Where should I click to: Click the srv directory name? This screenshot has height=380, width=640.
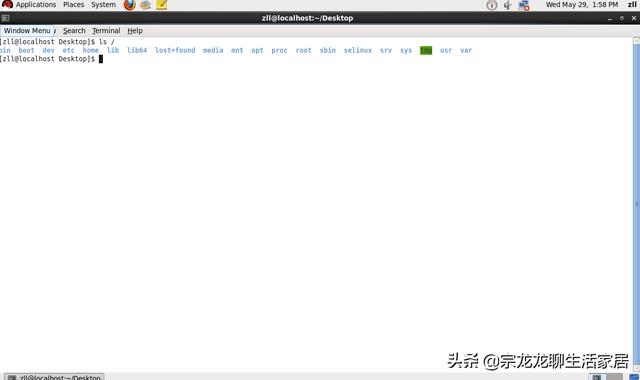click(x=386, y=50)
